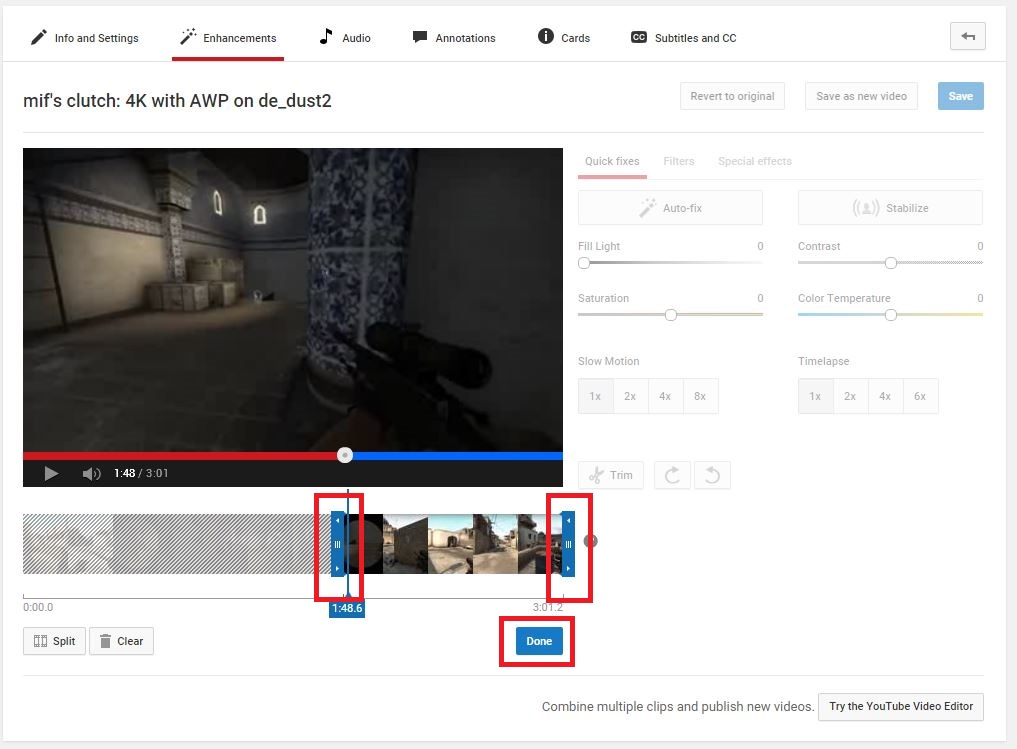Set Slow Motion to 2x
The height and width of the screenshot is (749, 1017).
[630, 396]
